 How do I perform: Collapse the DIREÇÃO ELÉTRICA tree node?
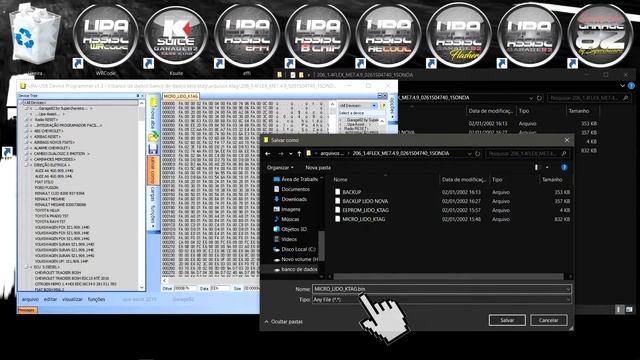27,165
